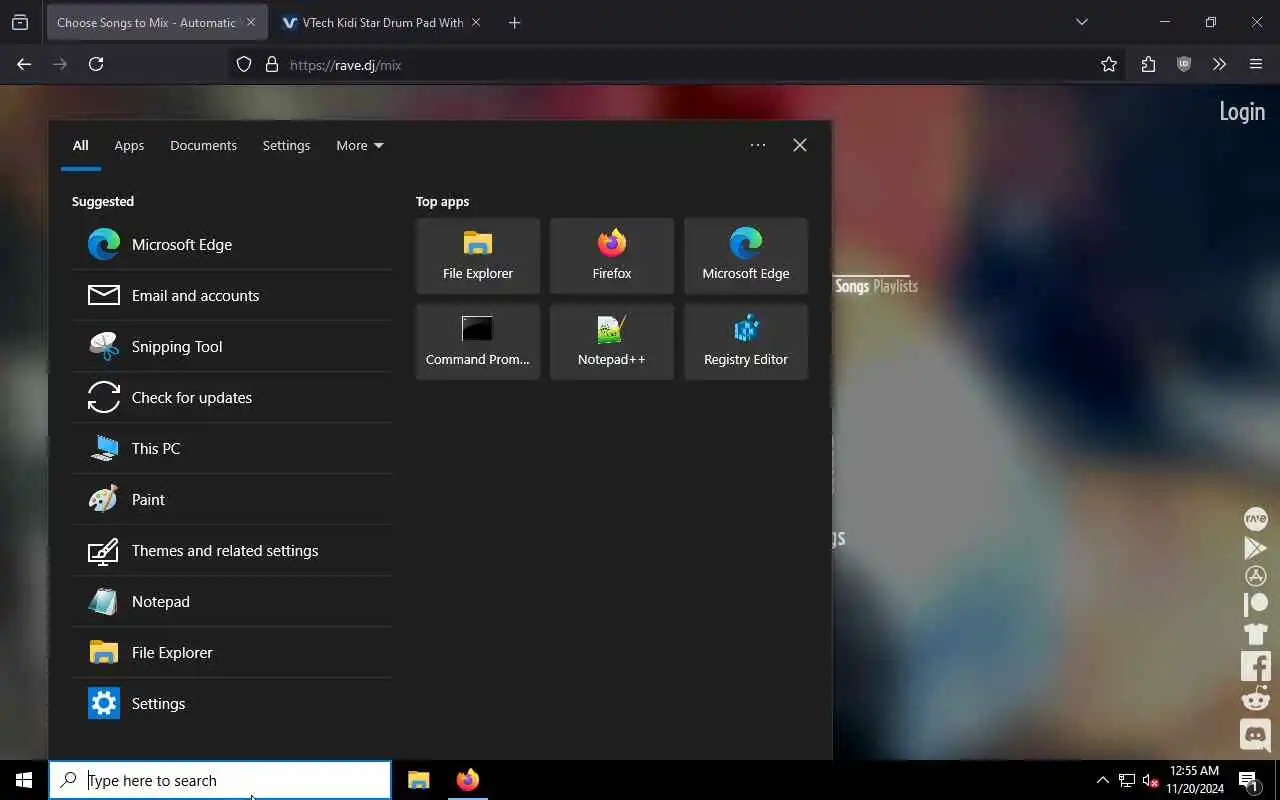This screenshot has height=800, width=1280.
Task: Launch Firefox tile in Top apps
Action: click(612, 256)
